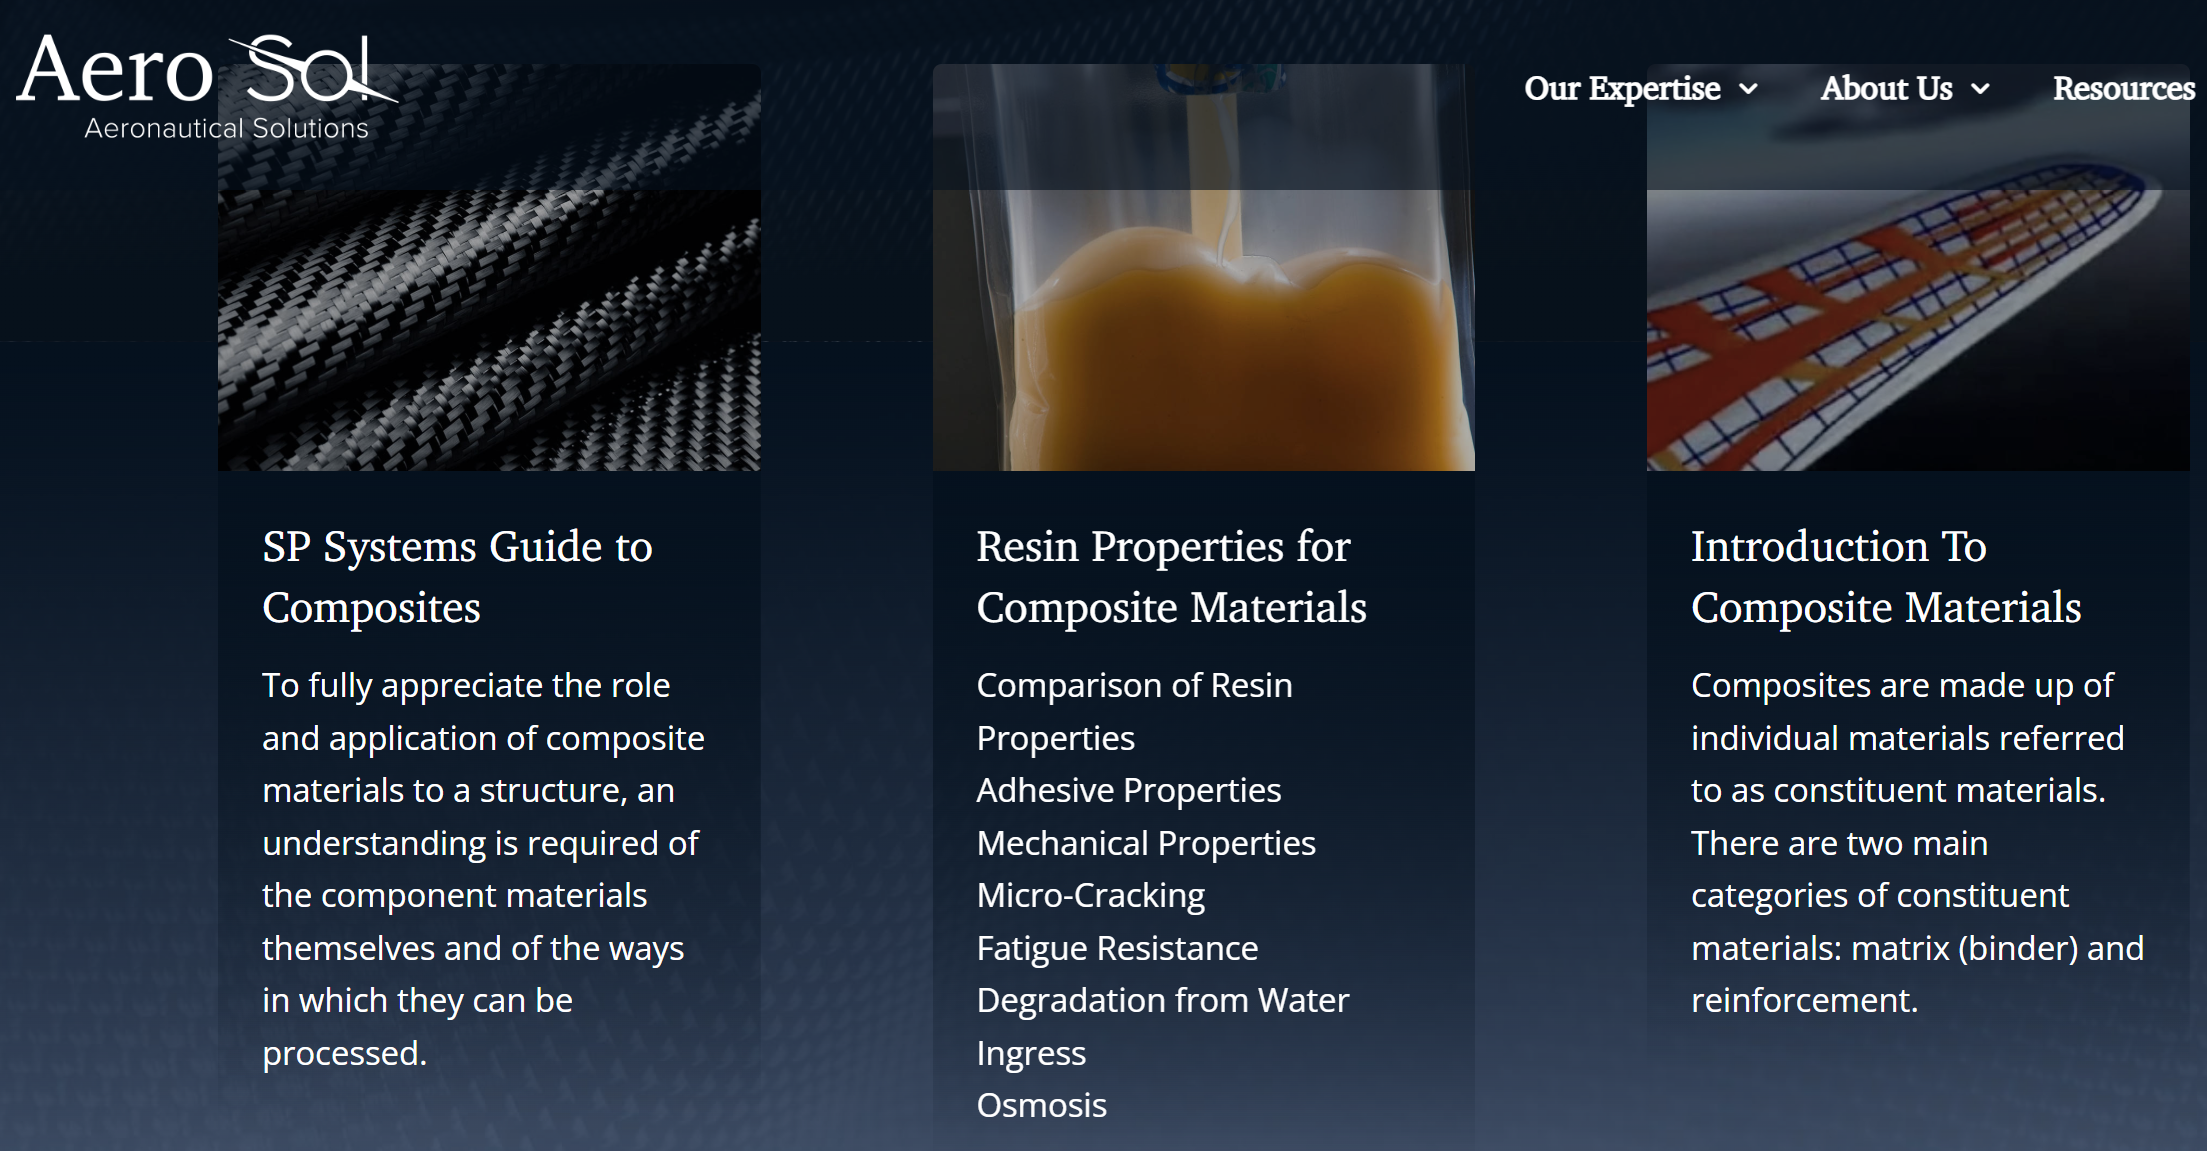Open the Our Expertise menu
This screenshot has width=2207, height=1151.
click(x=1621, y=88)
